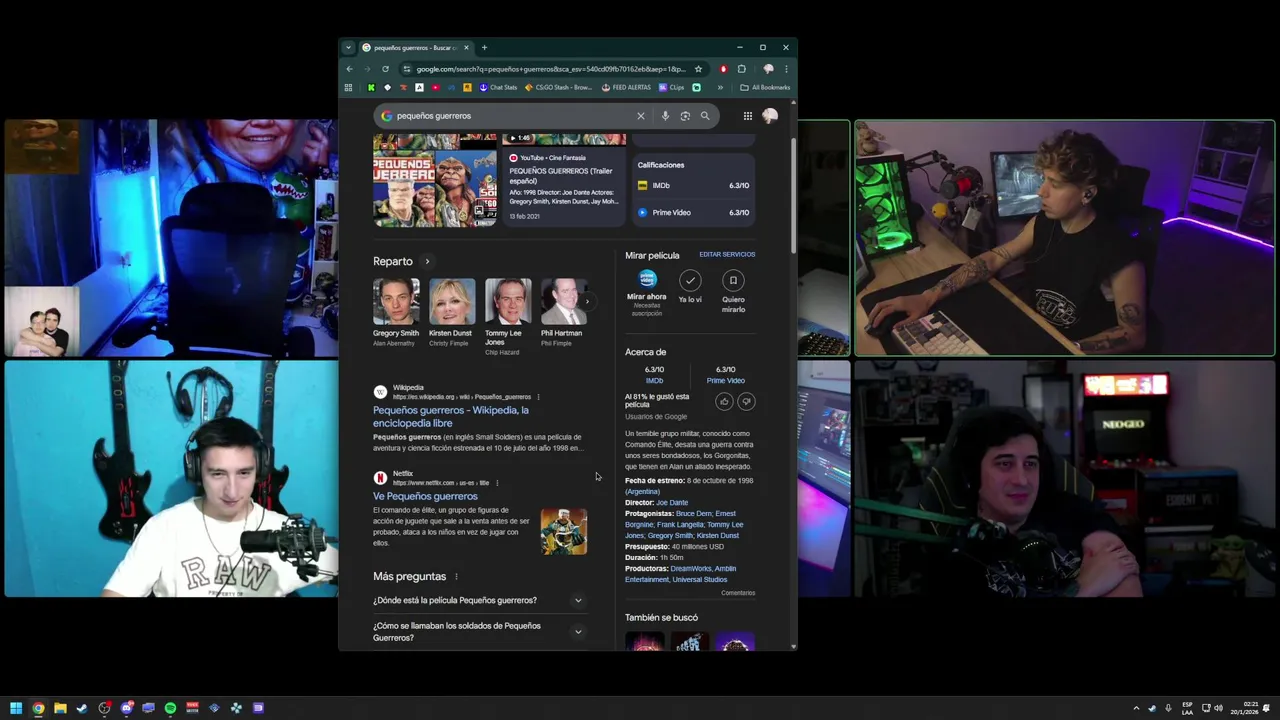Reload the Google search page
1280x720 pixels.
pos(385,69)
